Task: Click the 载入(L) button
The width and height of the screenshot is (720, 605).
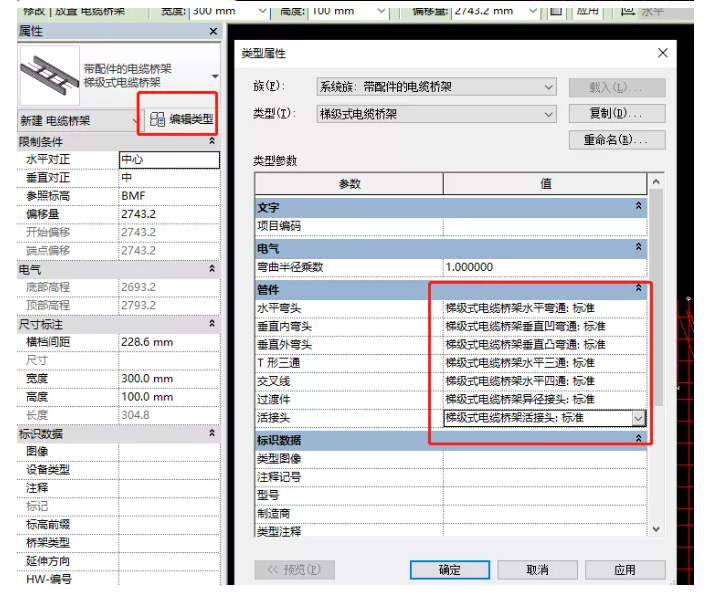Action: coord(617,88)
